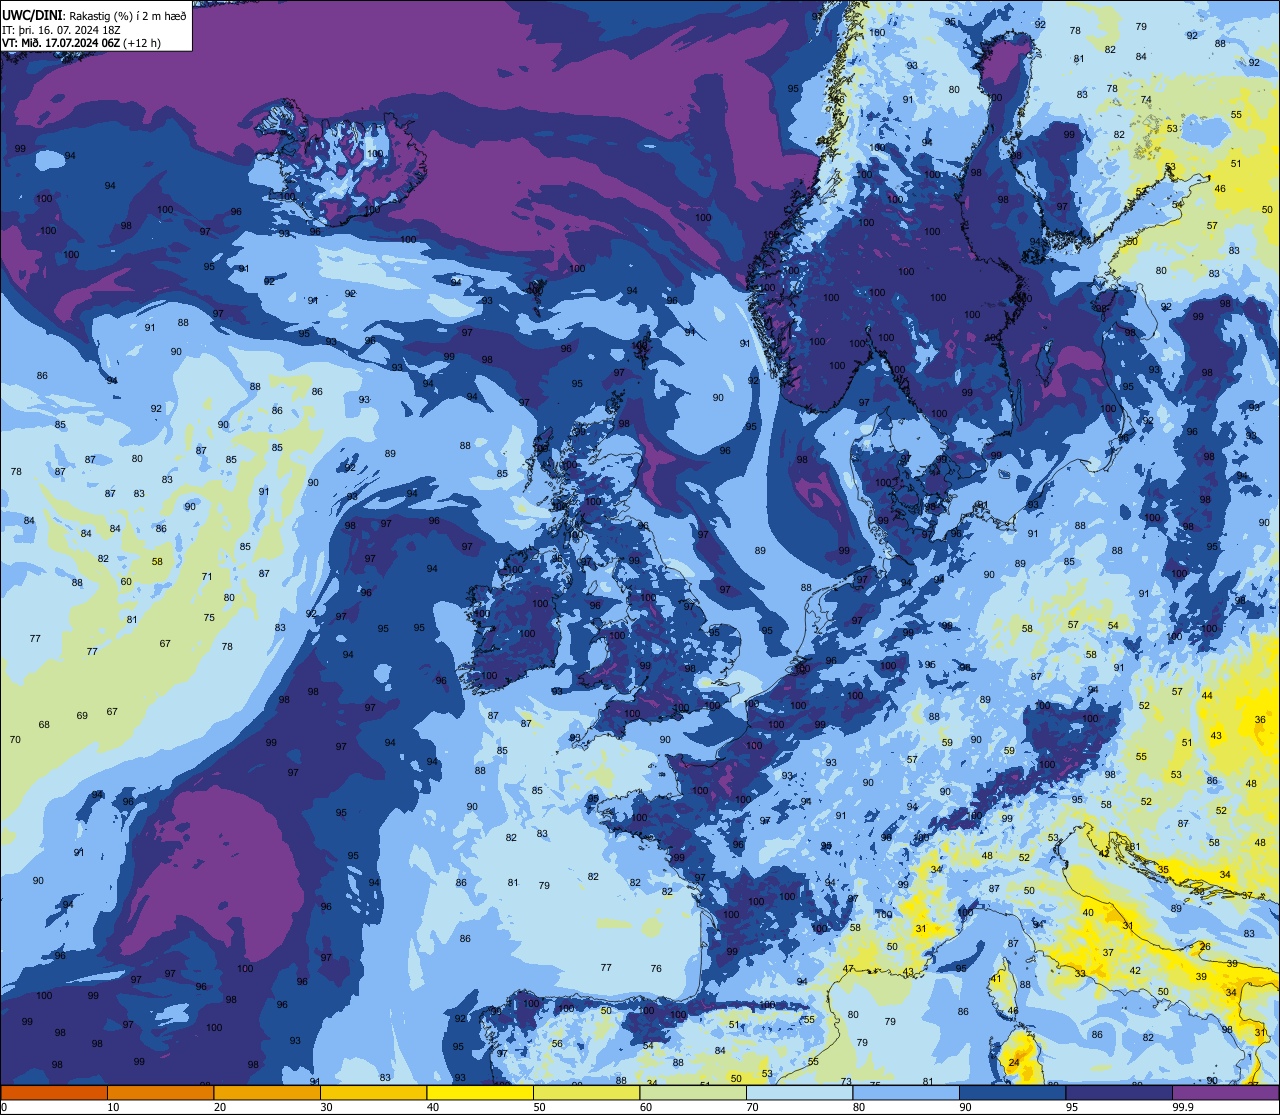Click the "36" humidity value near the eastern edge

click(x=1260, y=720)
